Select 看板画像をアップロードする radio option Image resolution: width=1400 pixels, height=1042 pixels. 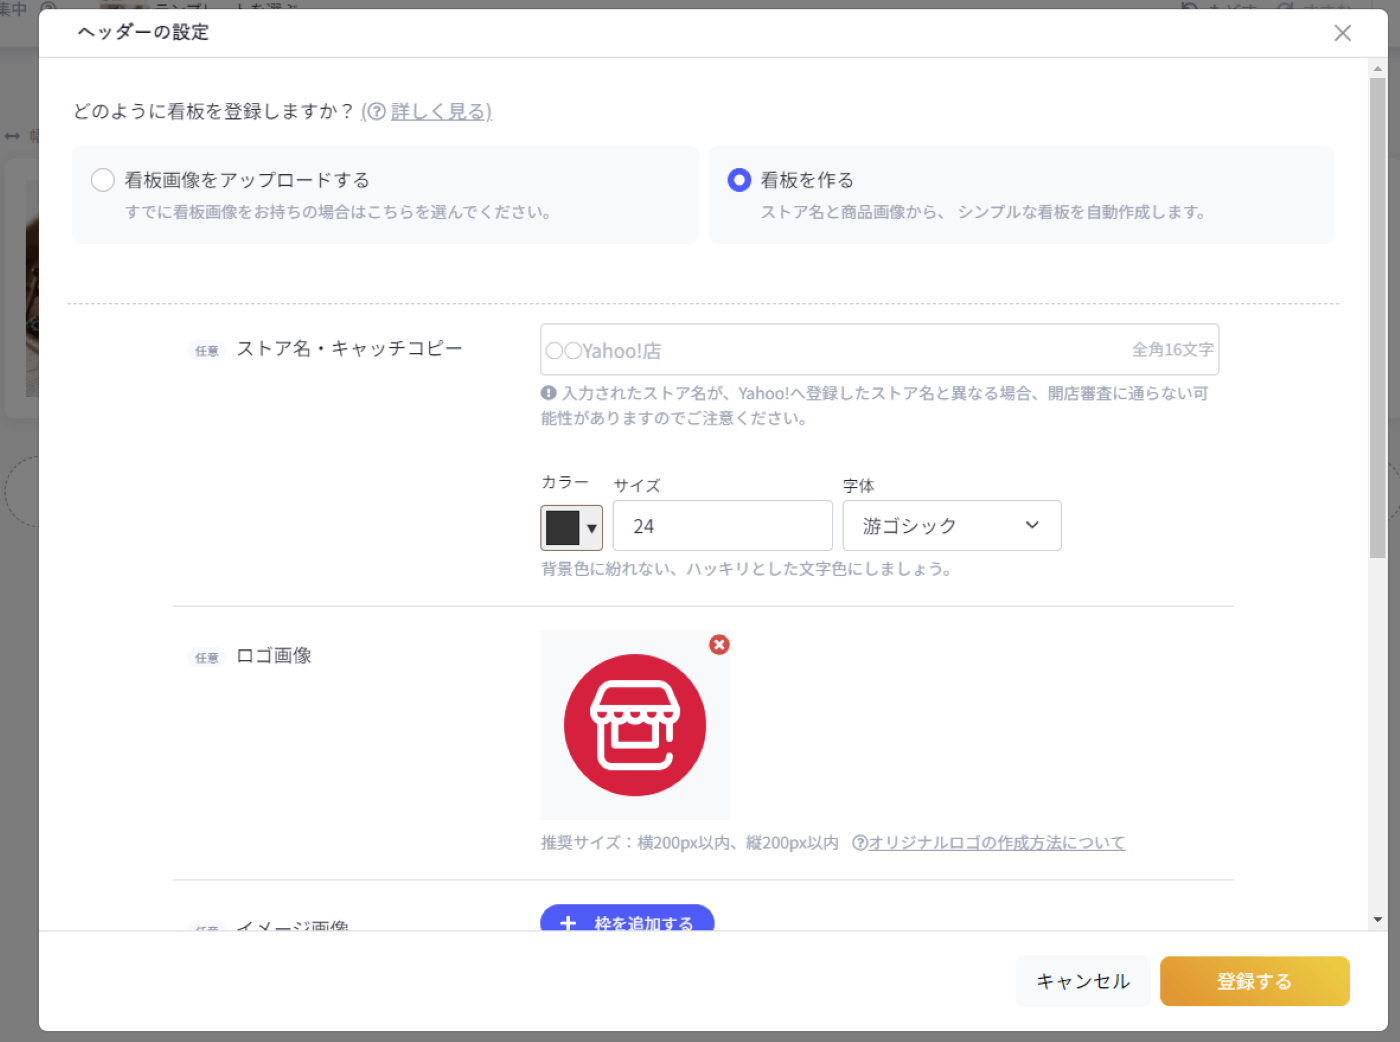pos(103,180)
